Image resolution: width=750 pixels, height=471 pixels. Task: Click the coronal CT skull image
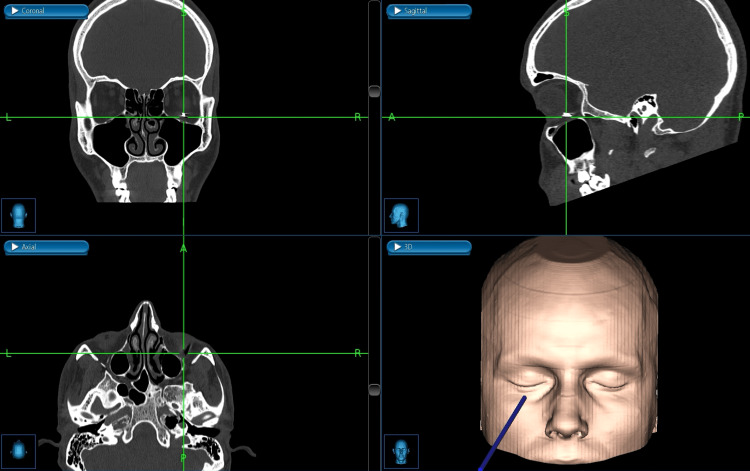(143, 101)
